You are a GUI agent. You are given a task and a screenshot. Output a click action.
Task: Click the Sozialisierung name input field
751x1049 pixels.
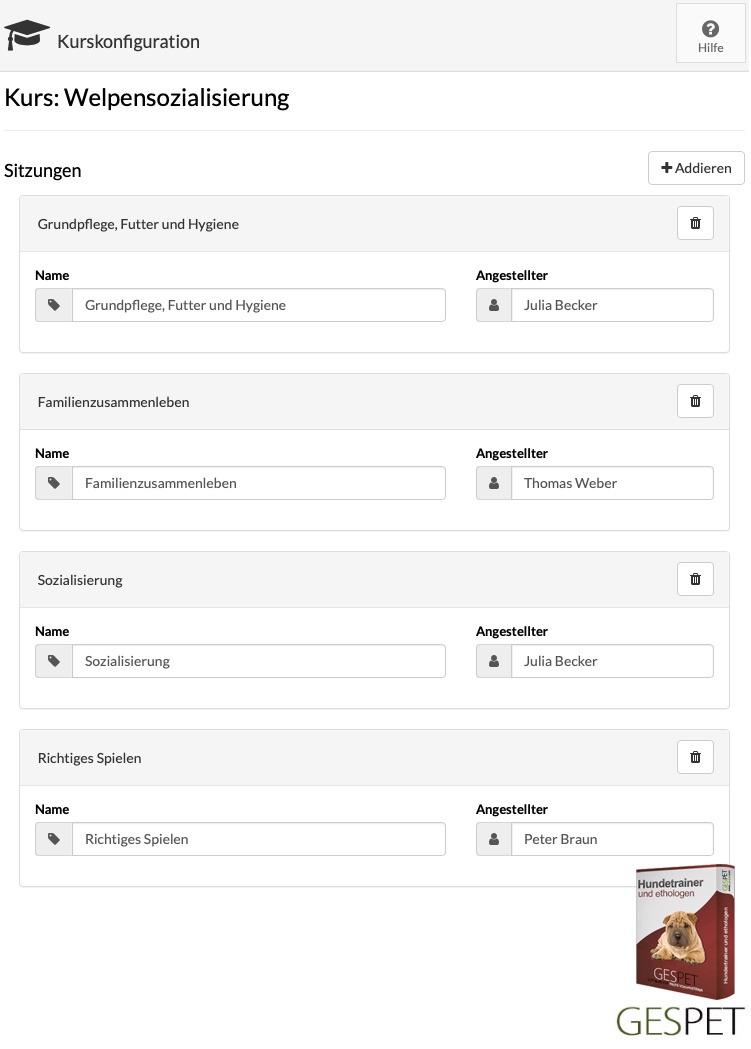pos(259,661)
